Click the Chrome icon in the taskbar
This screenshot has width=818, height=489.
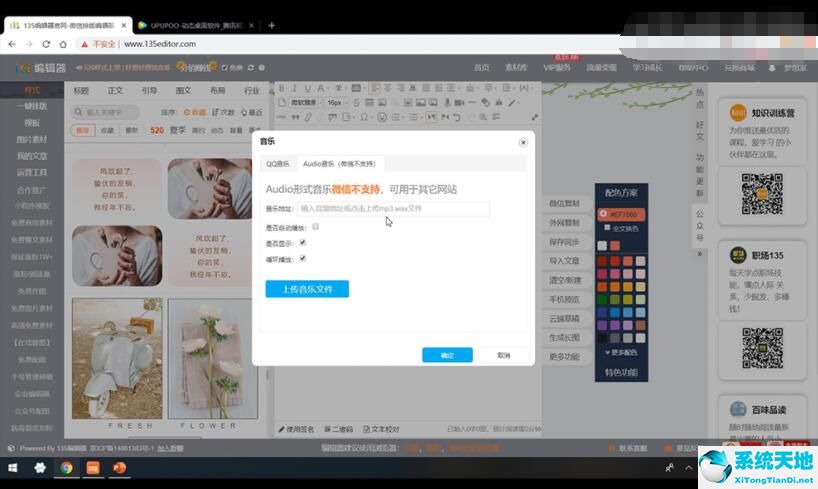[66, 468]
